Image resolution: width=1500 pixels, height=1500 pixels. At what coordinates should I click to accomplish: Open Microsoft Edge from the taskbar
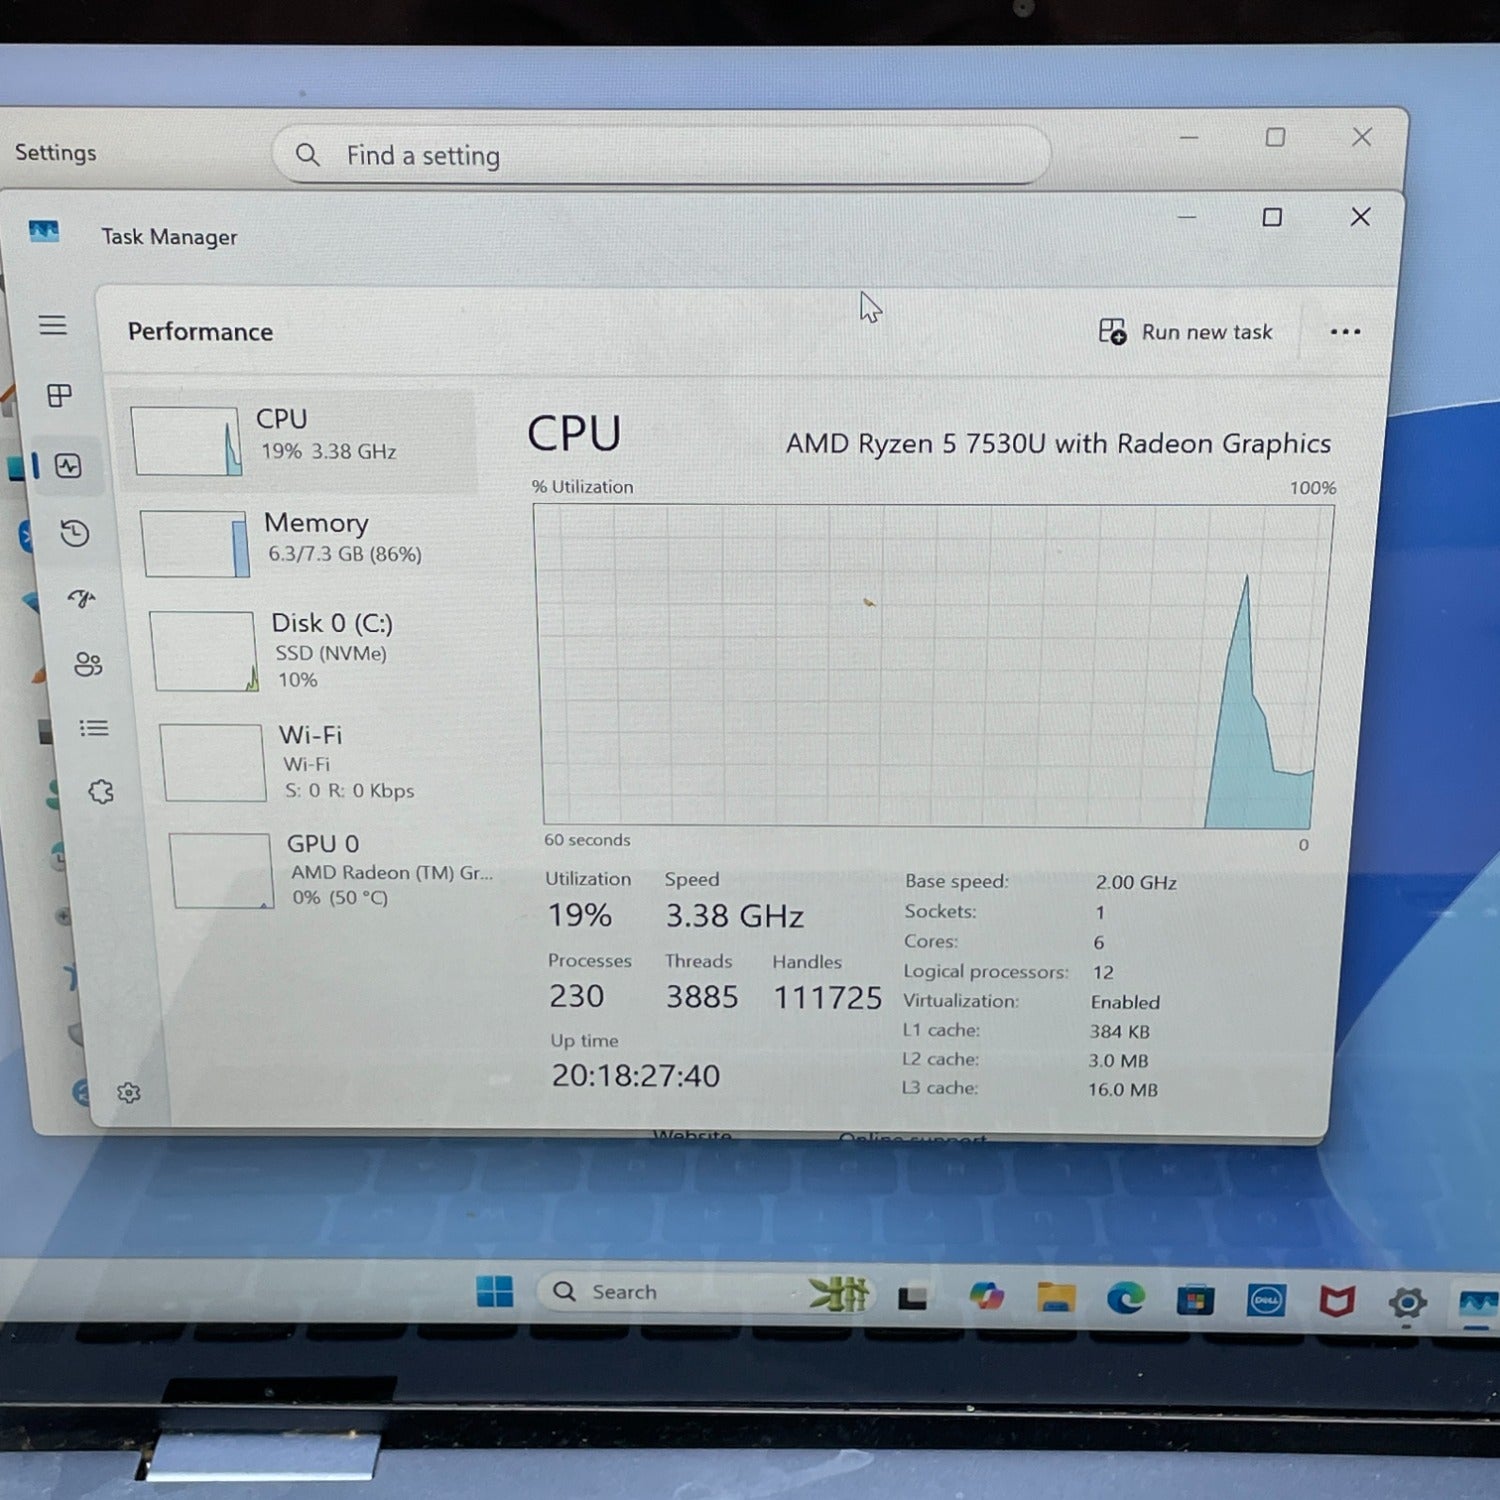(1126, 1298)
